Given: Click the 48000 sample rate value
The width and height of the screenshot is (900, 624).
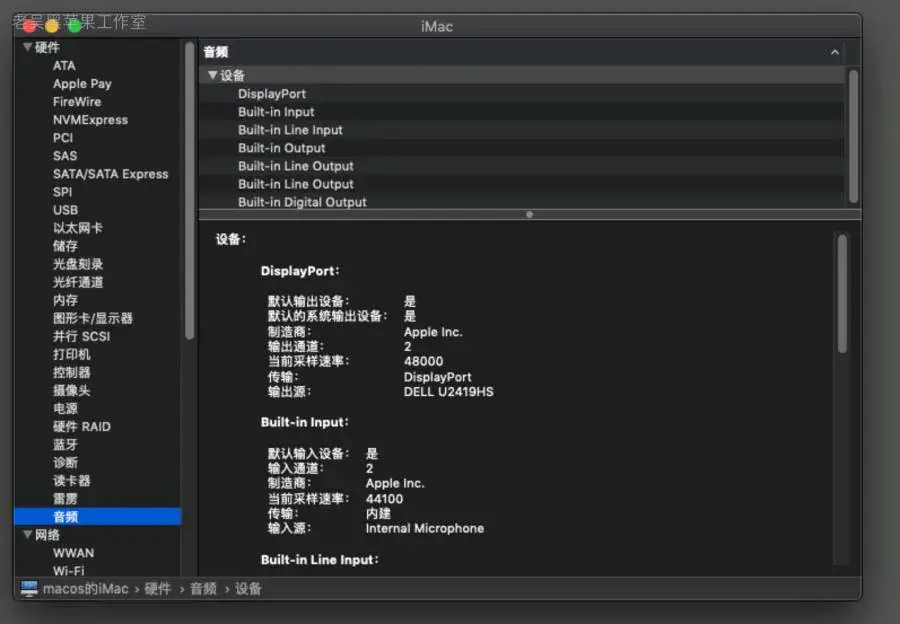Looking at the screenshot, I should pyautogui.click(x=424, y=361).
